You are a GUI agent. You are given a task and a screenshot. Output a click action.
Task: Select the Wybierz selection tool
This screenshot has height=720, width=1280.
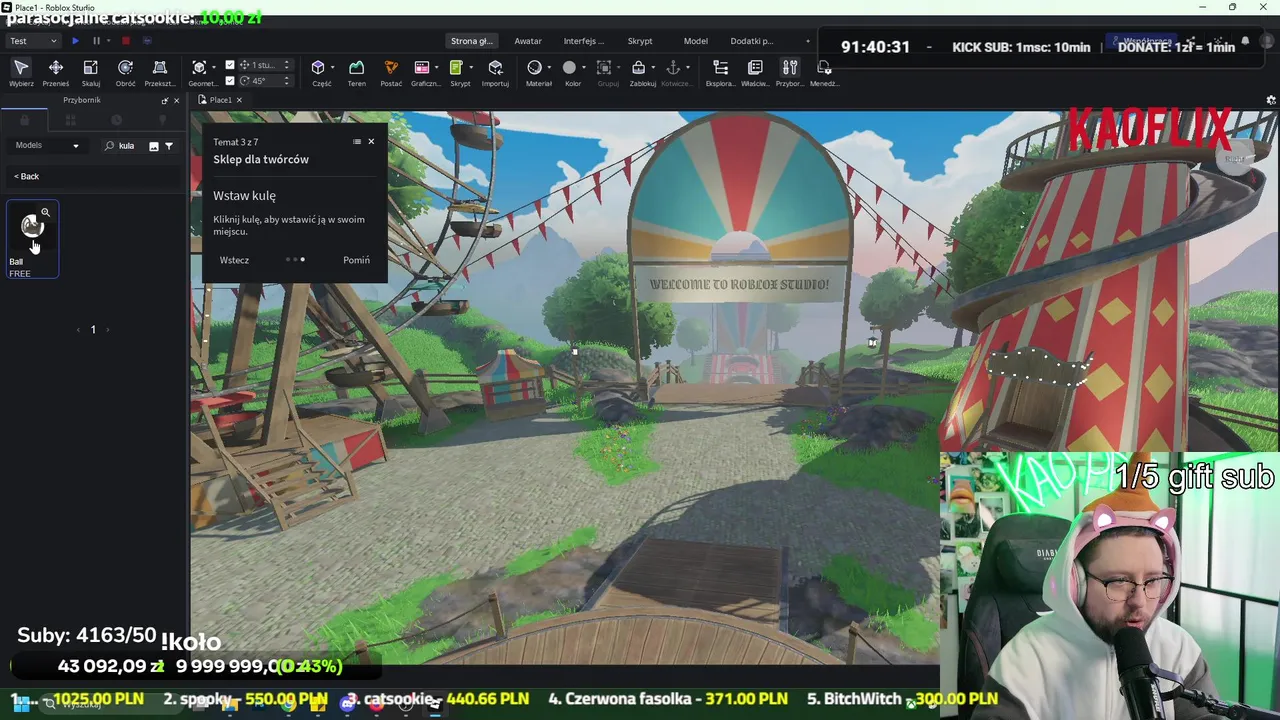pos(21,72)
